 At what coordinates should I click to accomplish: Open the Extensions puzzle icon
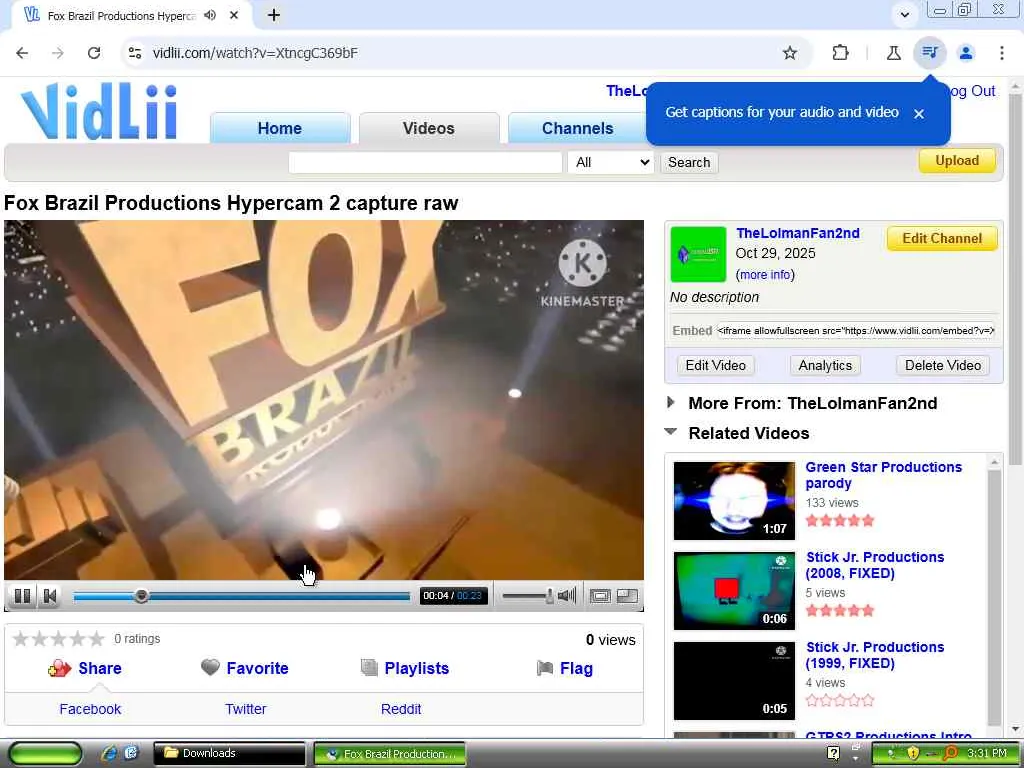(x=840, y=52)
